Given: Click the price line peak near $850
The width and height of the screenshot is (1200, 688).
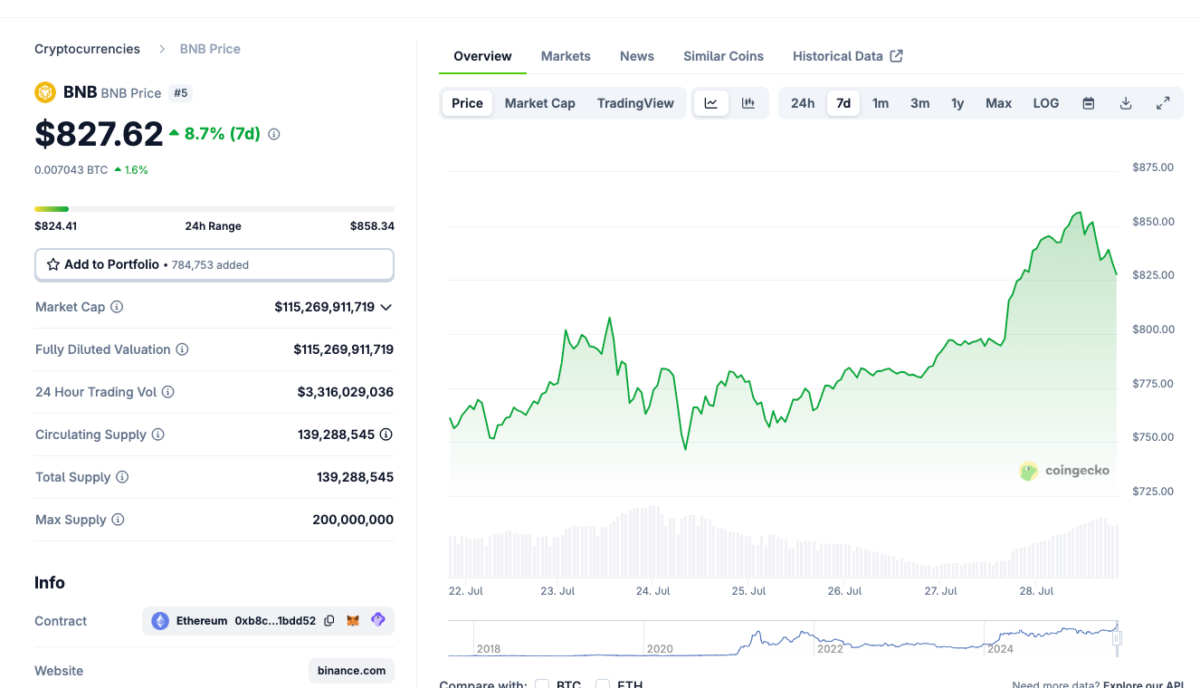Looking at the screenshot, I should click(1078, 213).
